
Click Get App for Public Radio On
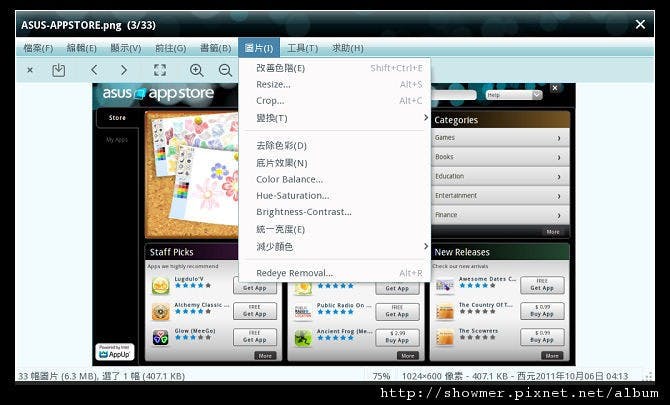point(397,311)
